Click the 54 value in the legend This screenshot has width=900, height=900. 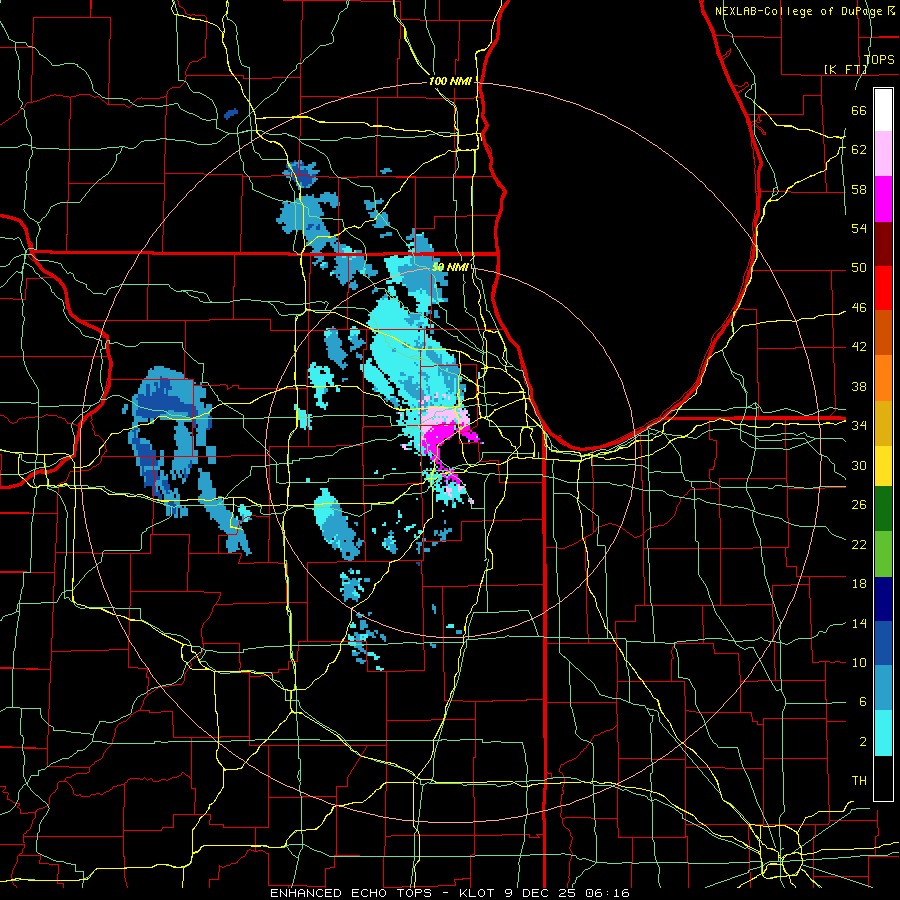tap(859, 228)
